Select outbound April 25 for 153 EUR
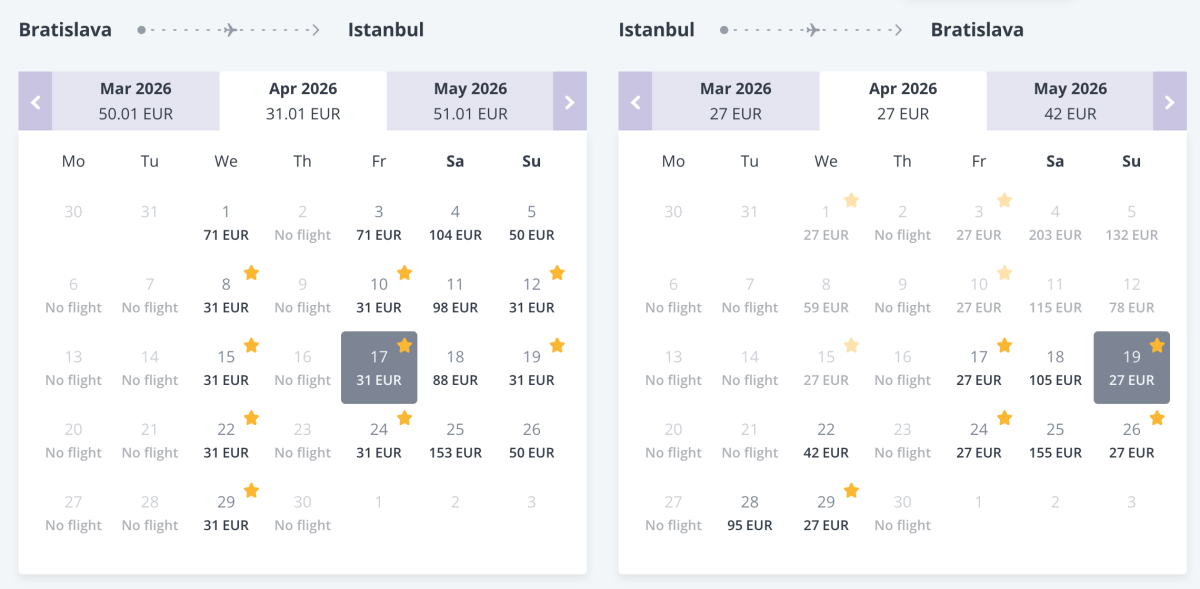1200x589 pixels. [x=455, y=441]
